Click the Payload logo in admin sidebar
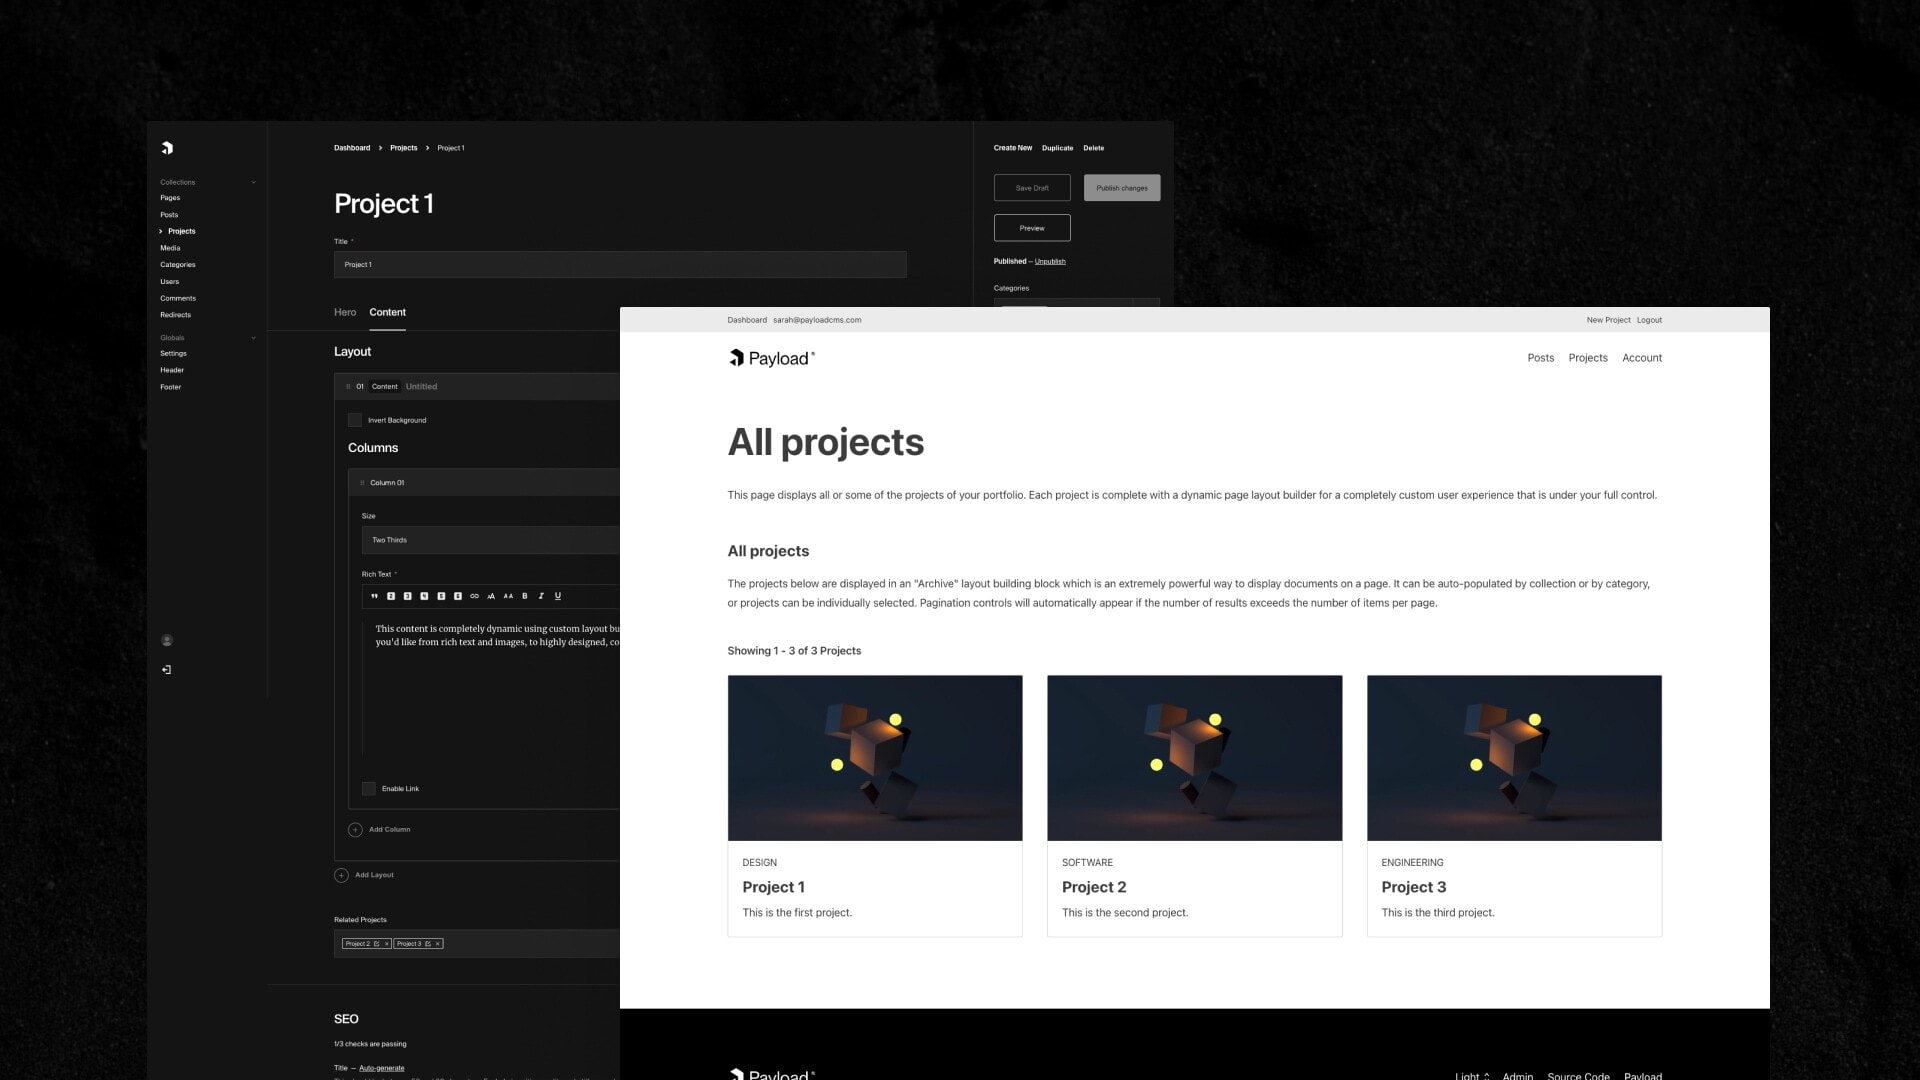 [167, 148]
